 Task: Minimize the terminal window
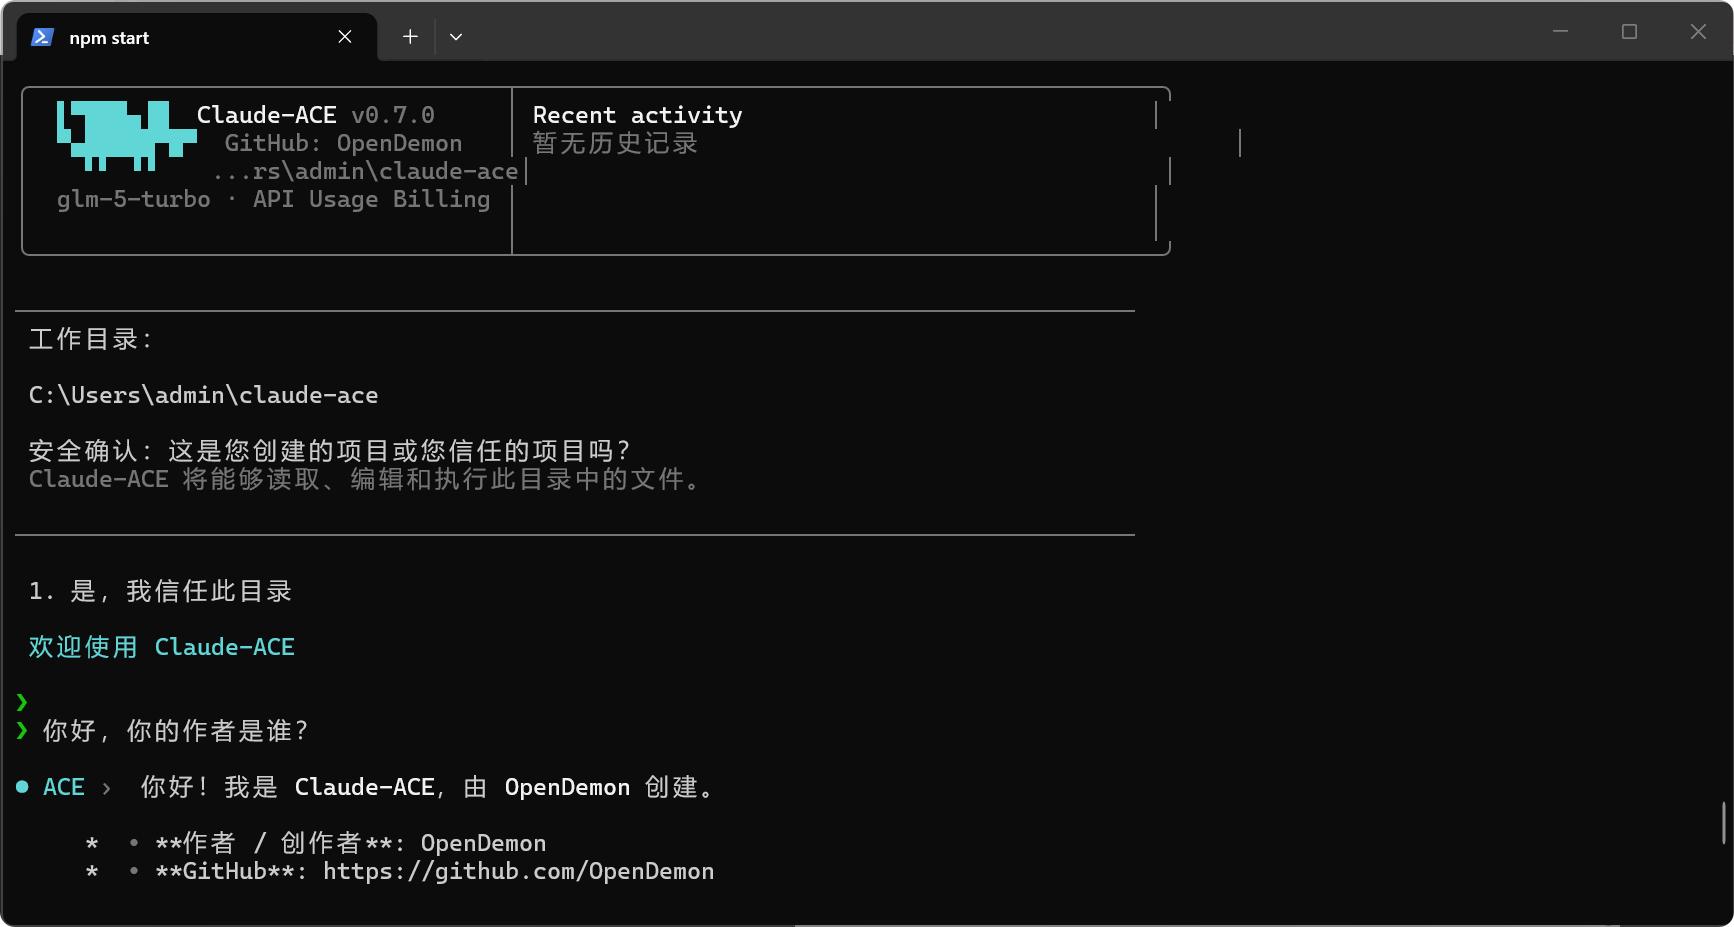tap(1560, 31)
